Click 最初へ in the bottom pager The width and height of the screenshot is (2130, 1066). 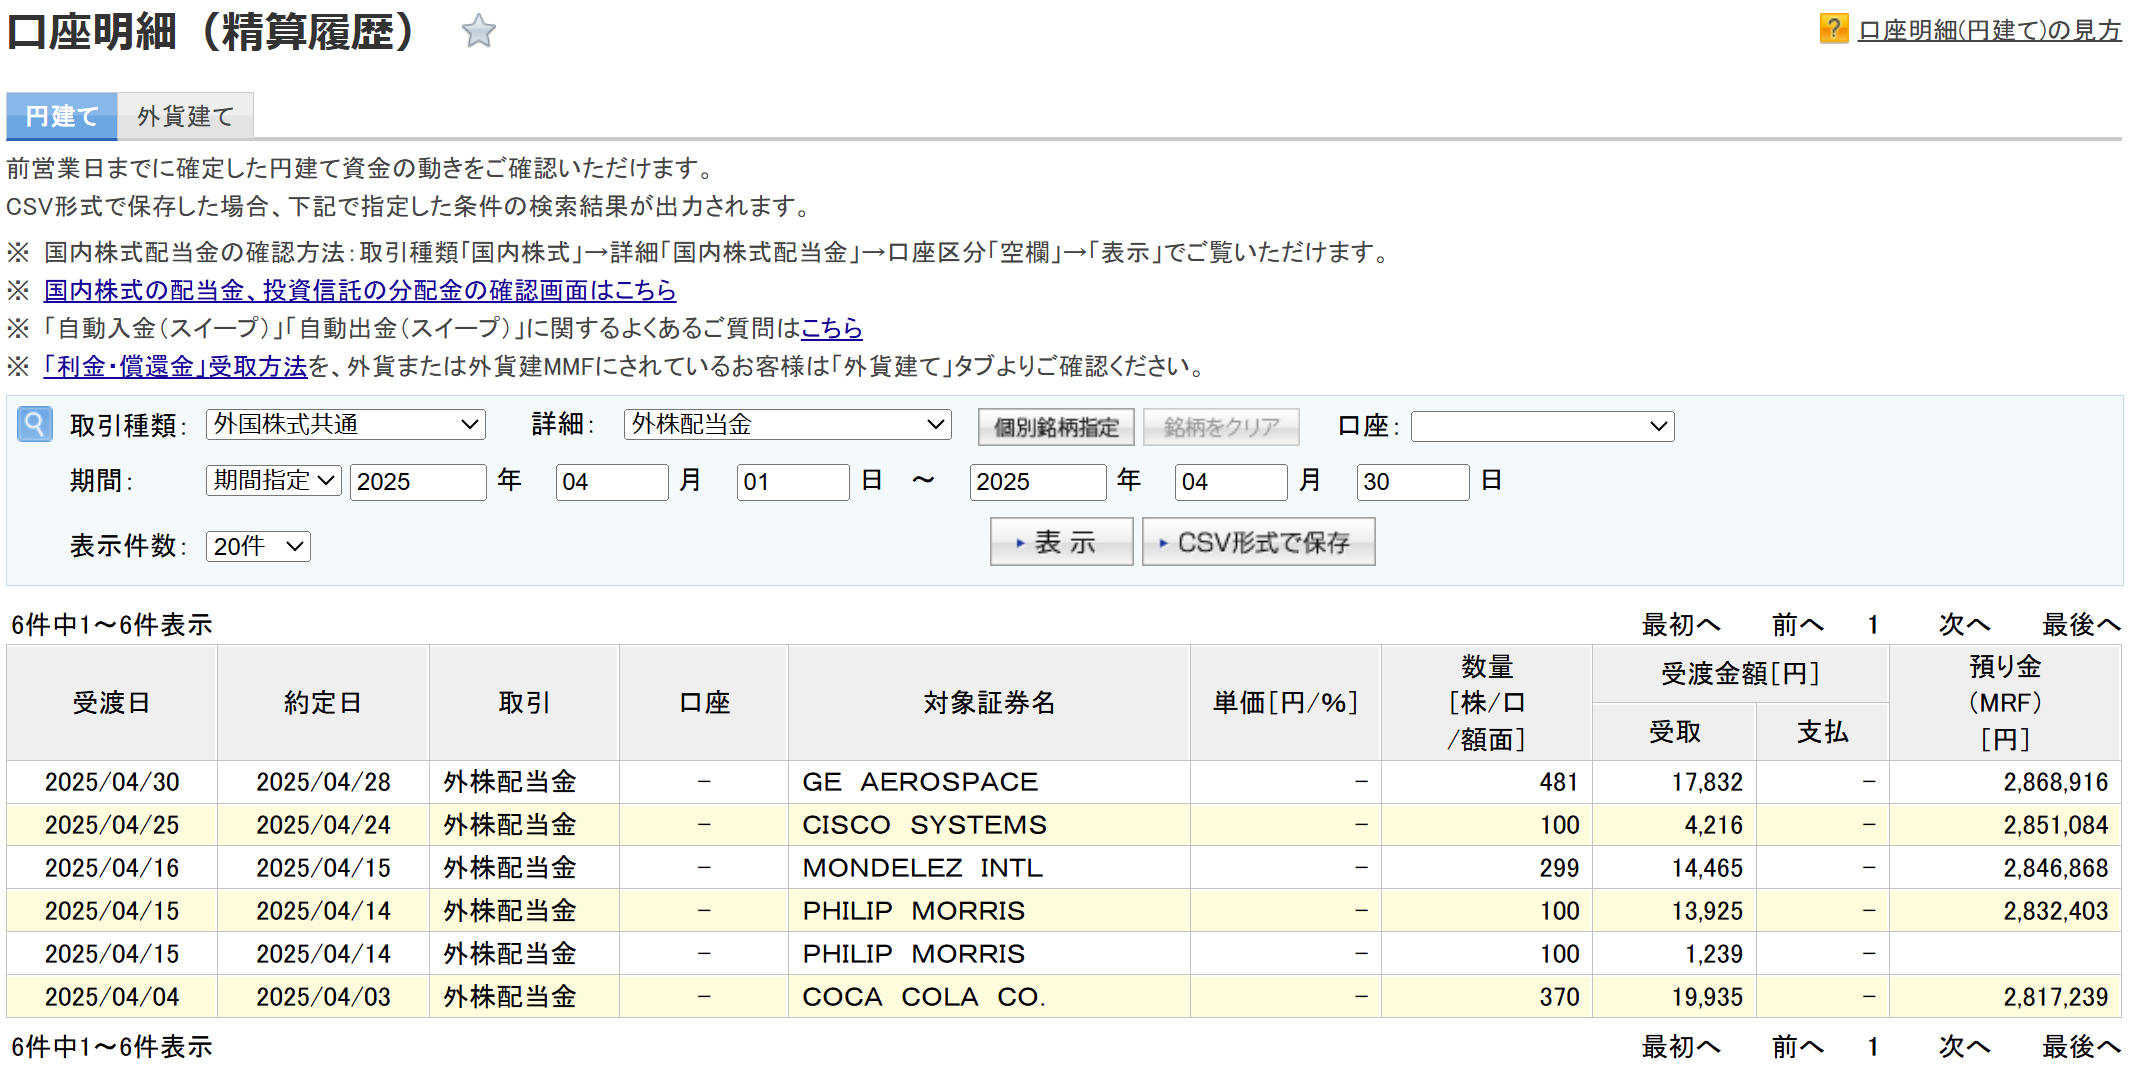click(x=1681, y=1047)
